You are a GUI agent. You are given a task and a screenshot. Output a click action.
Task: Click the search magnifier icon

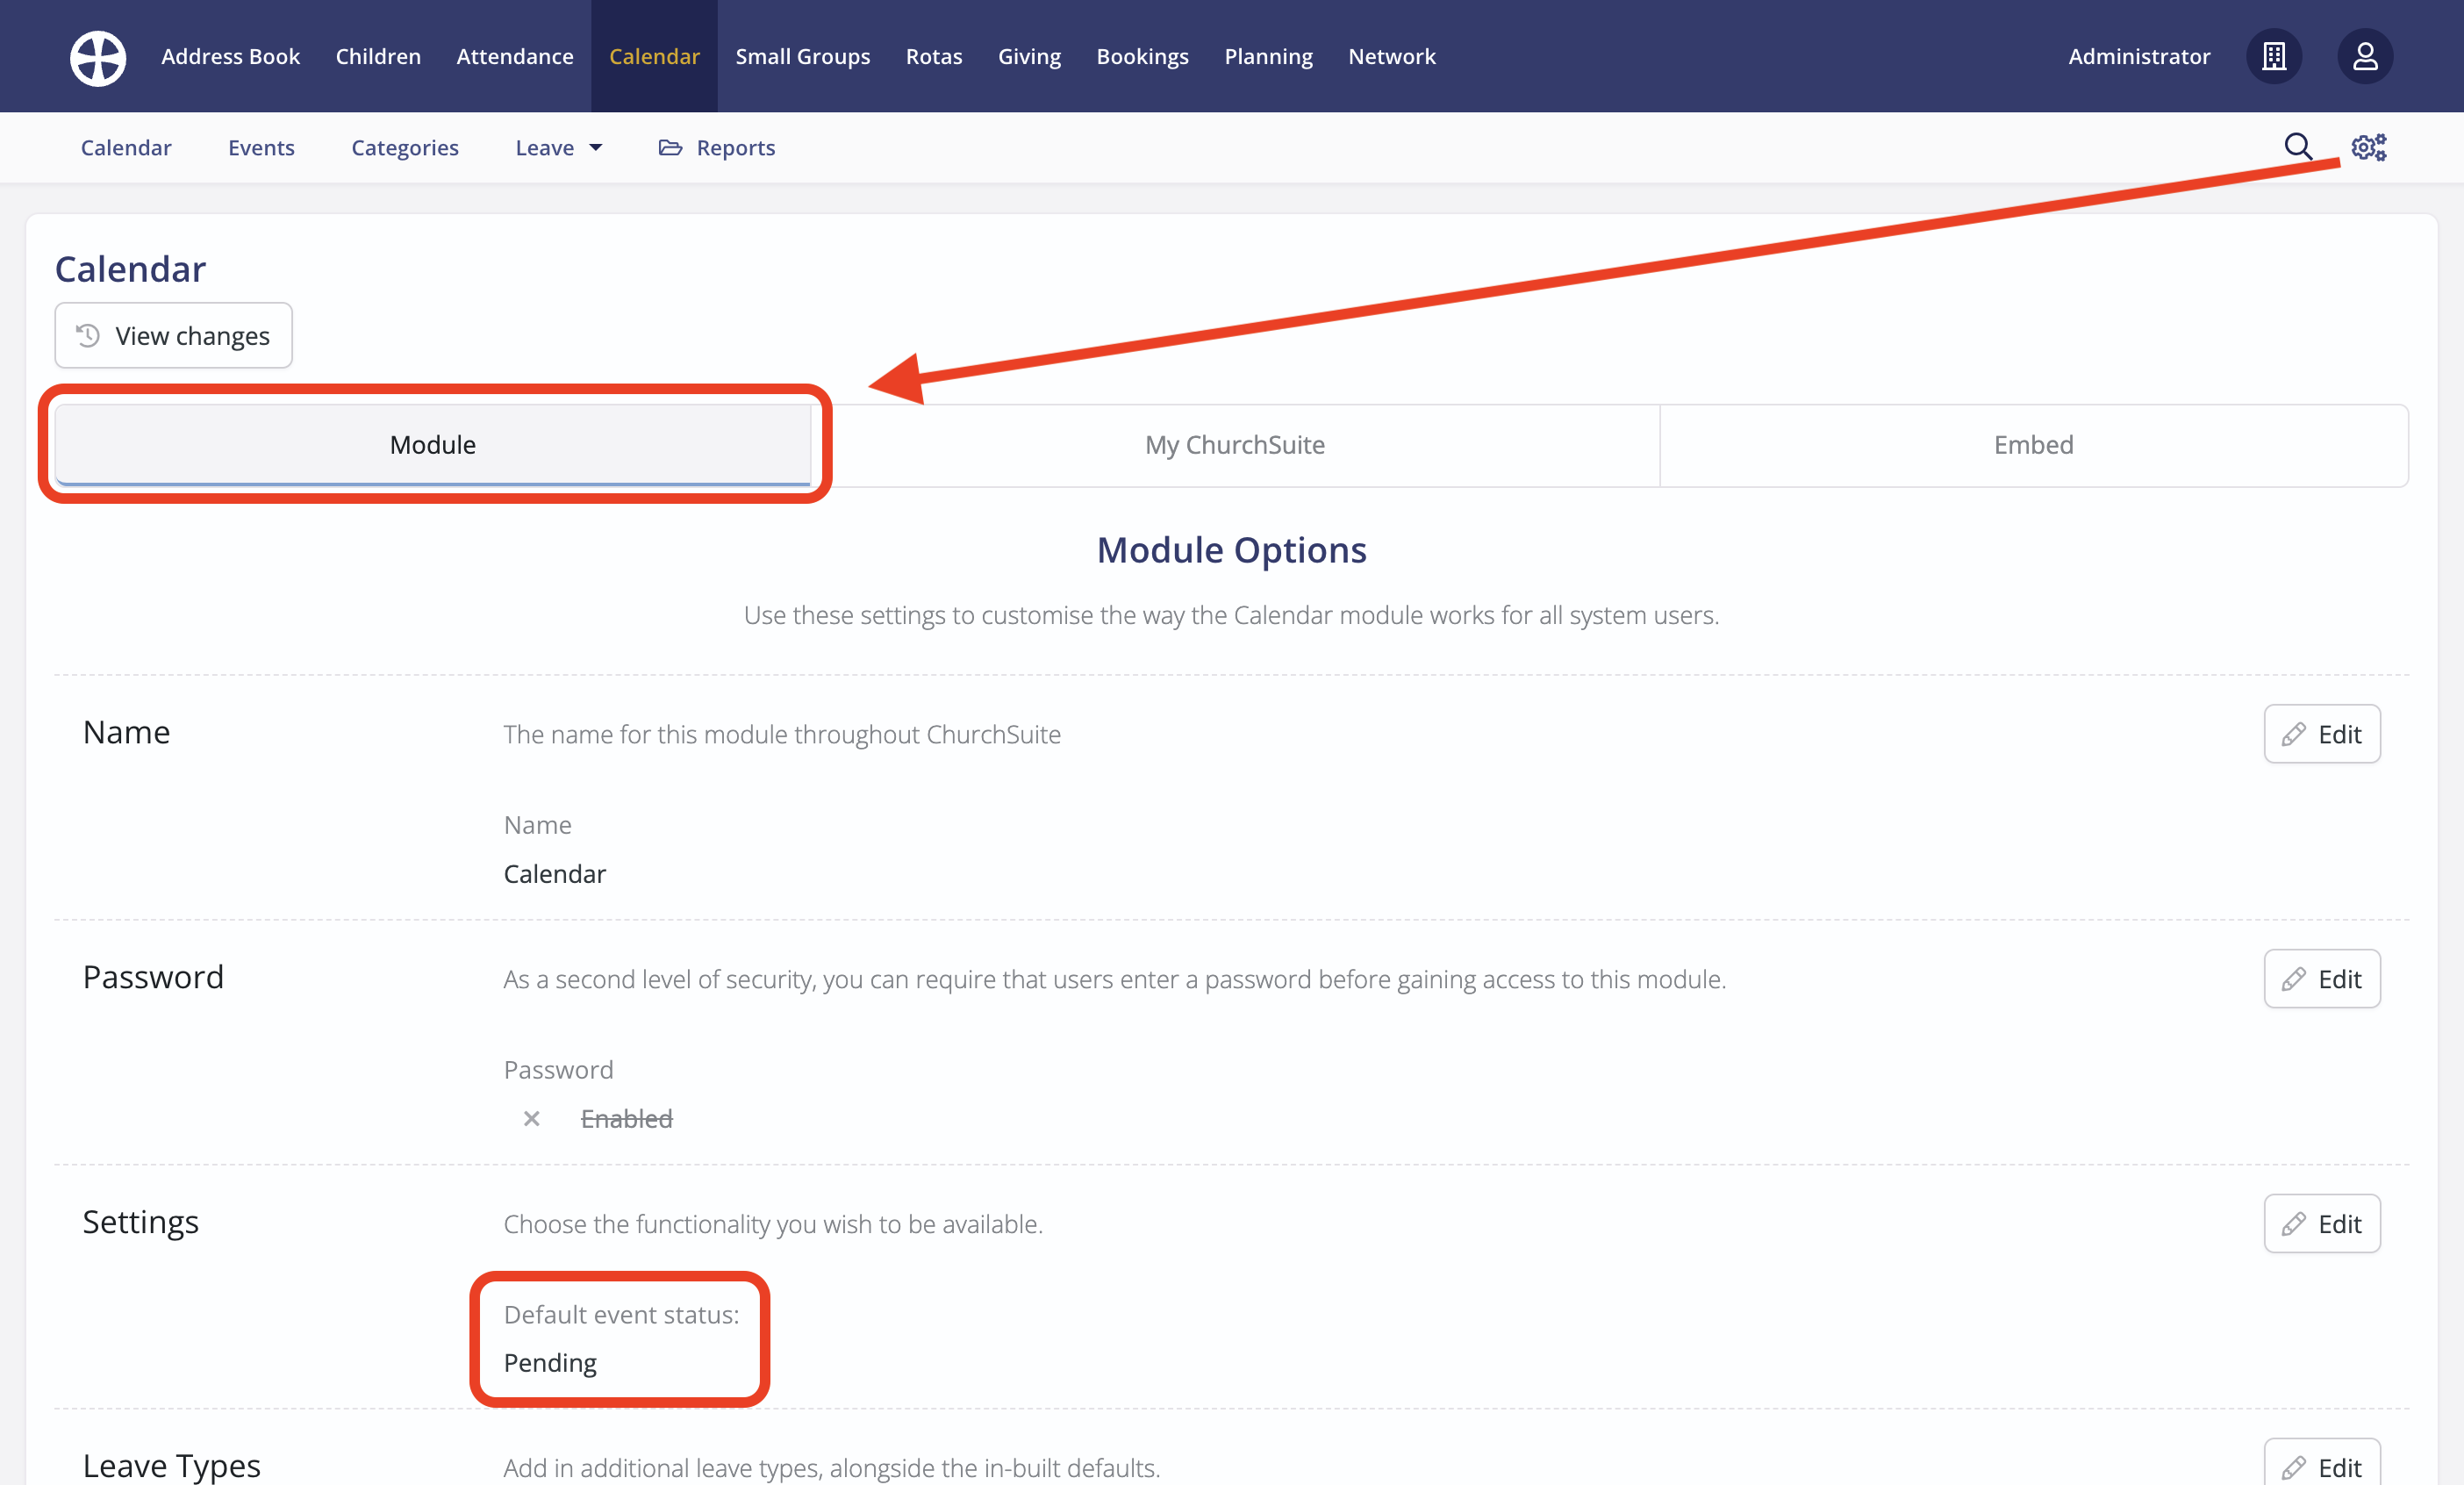point(2297,147)
